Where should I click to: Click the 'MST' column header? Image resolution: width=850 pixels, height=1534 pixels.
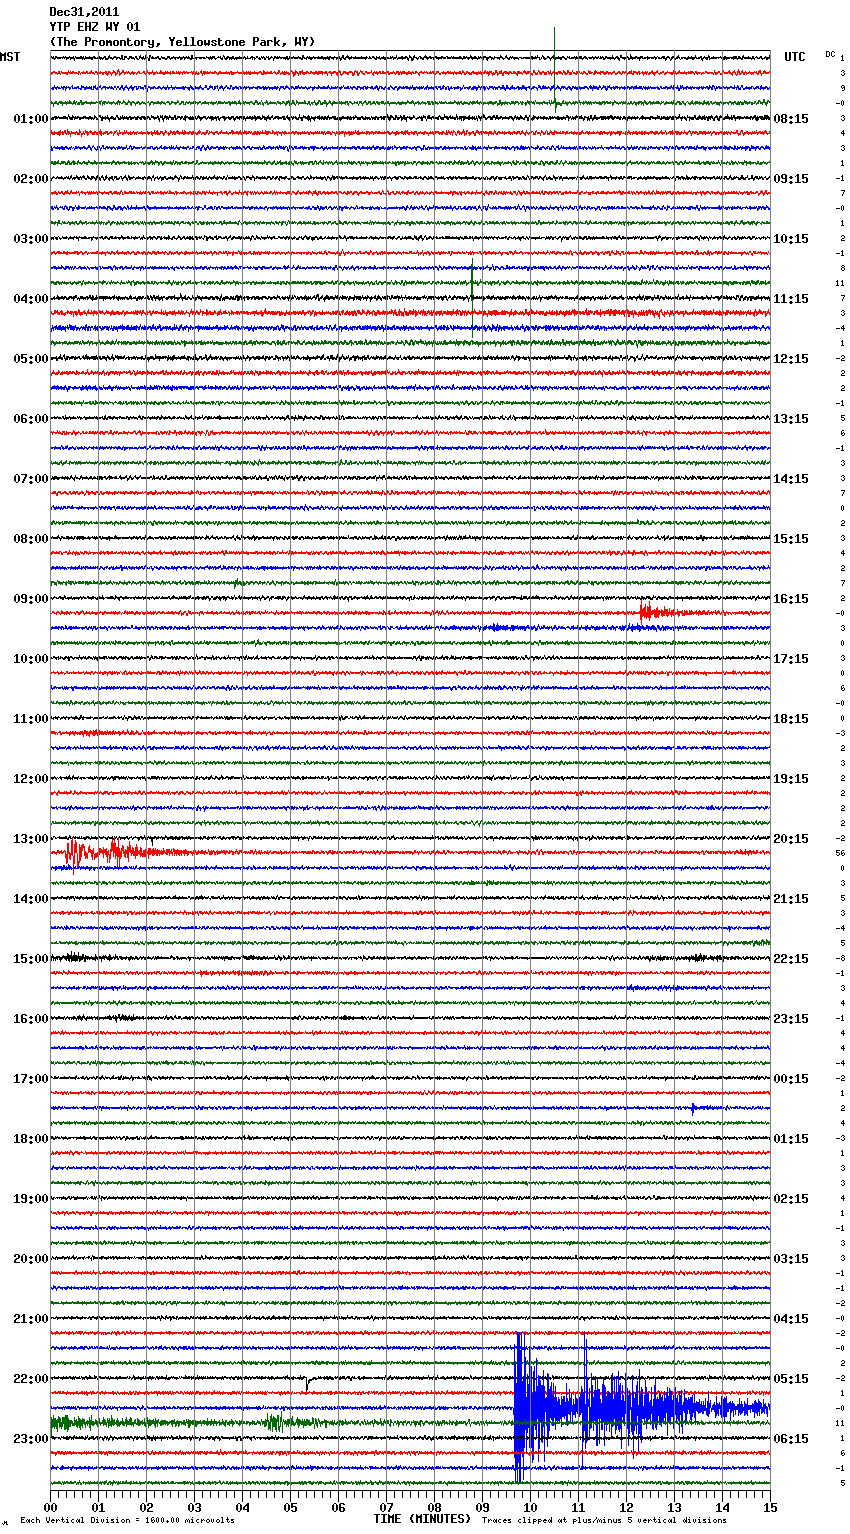[x=10, y=57]
